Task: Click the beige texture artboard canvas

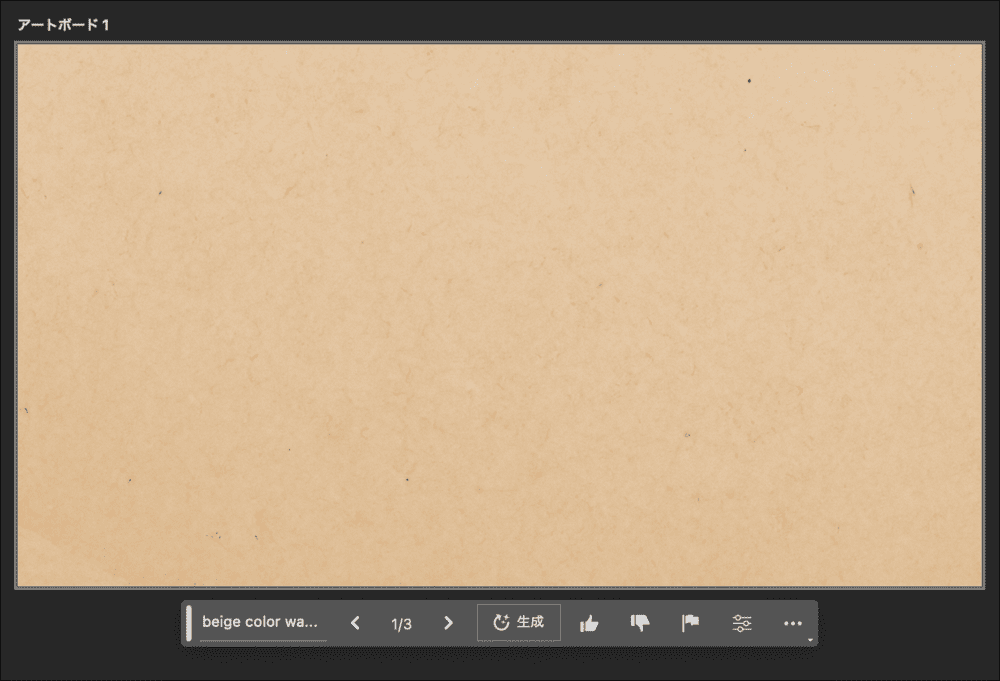Action: pos(499,315)
